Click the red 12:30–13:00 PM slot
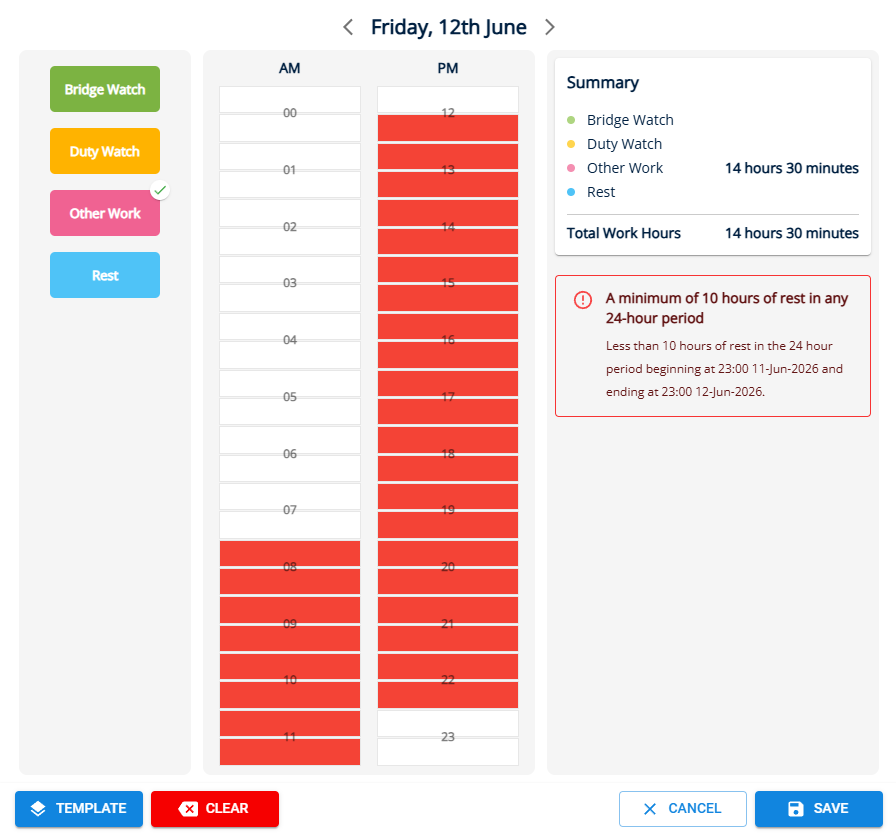 coord(448,128)
